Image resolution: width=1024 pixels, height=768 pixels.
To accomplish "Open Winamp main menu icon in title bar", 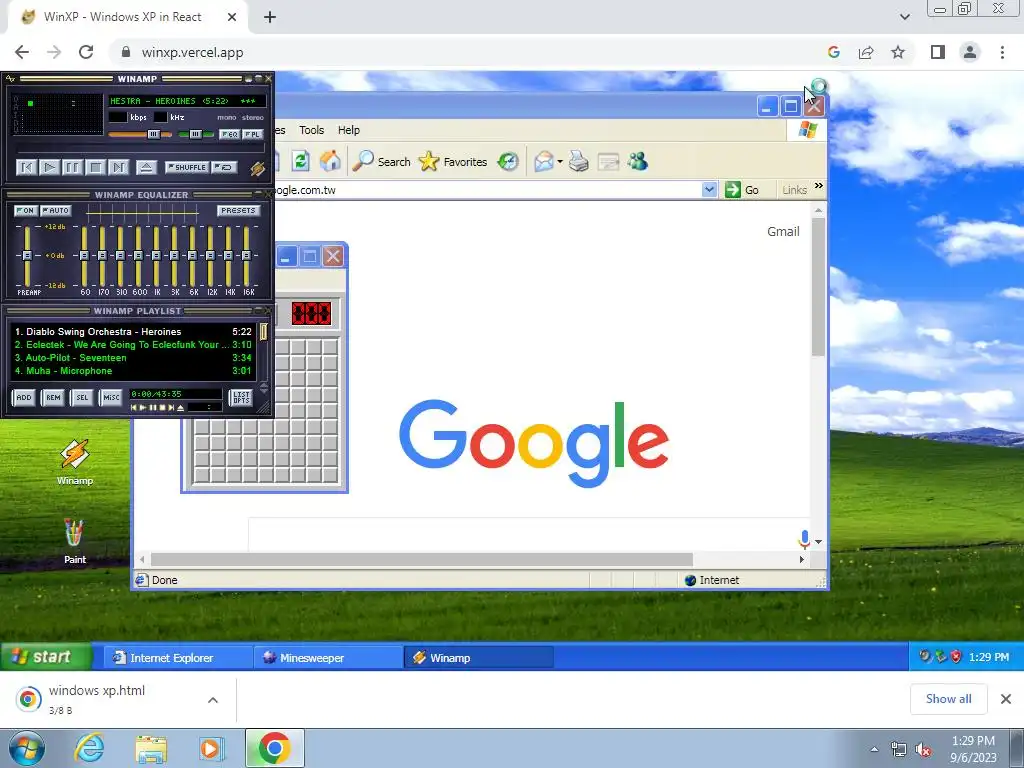I will (x=10, y=79).
